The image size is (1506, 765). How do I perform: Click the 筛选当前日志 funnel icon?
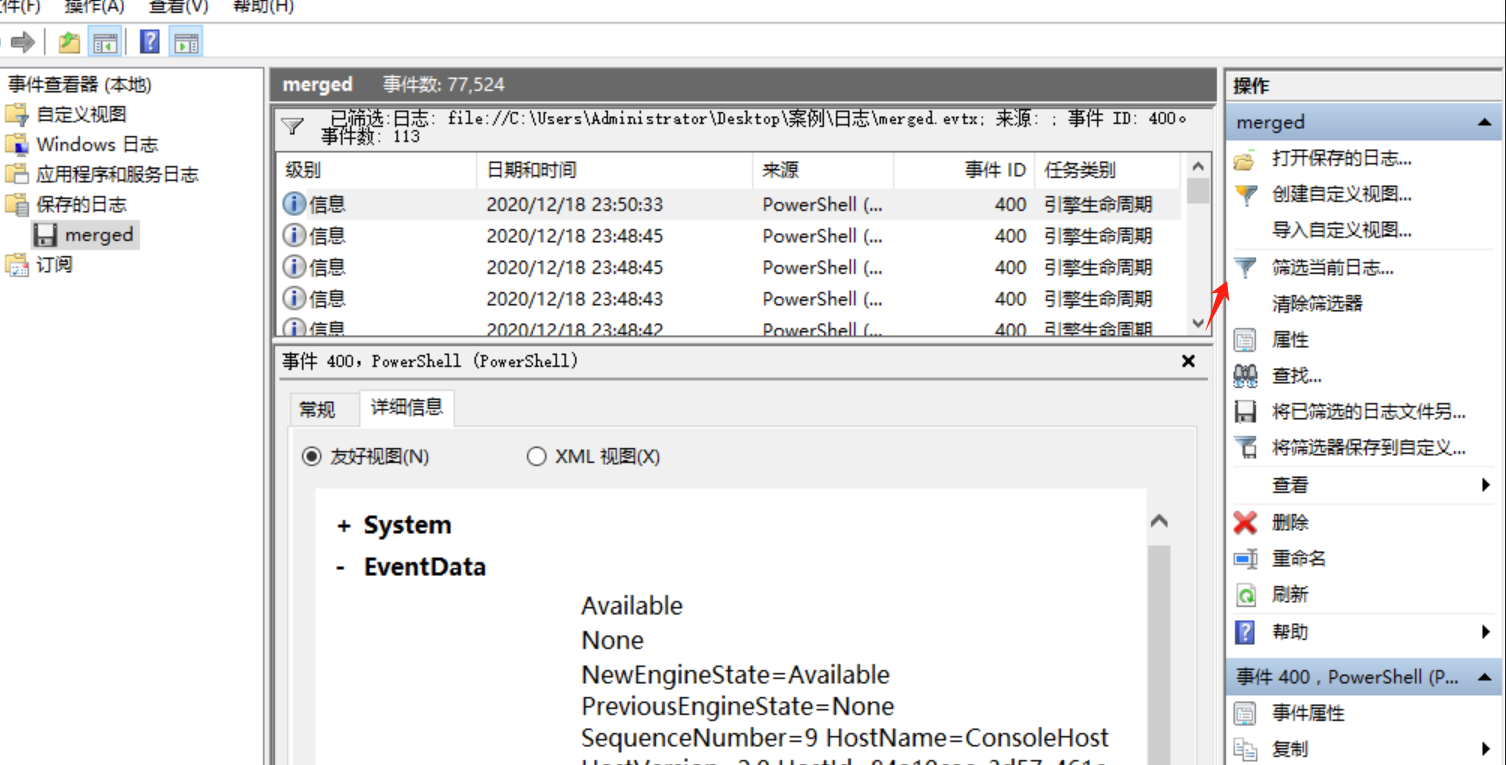click(1245, 268)
